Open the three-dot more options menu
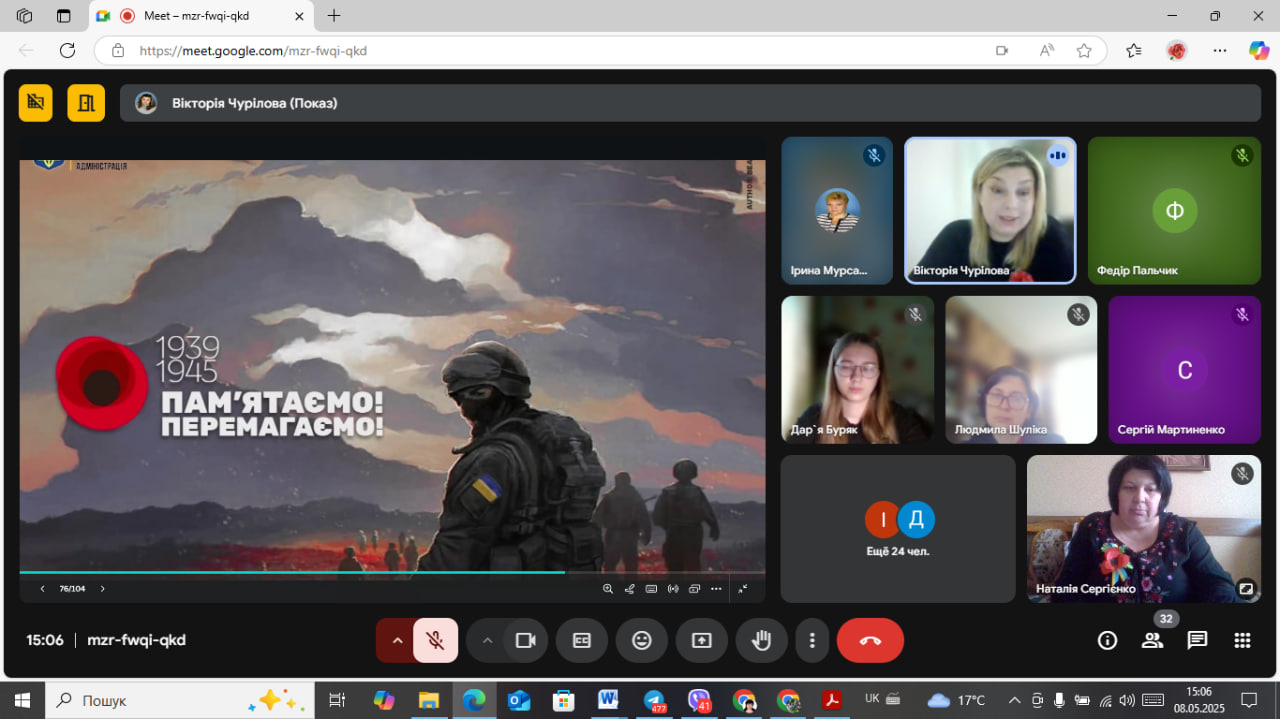Screen dimensions: 1280x719 (x=813, y=640)
